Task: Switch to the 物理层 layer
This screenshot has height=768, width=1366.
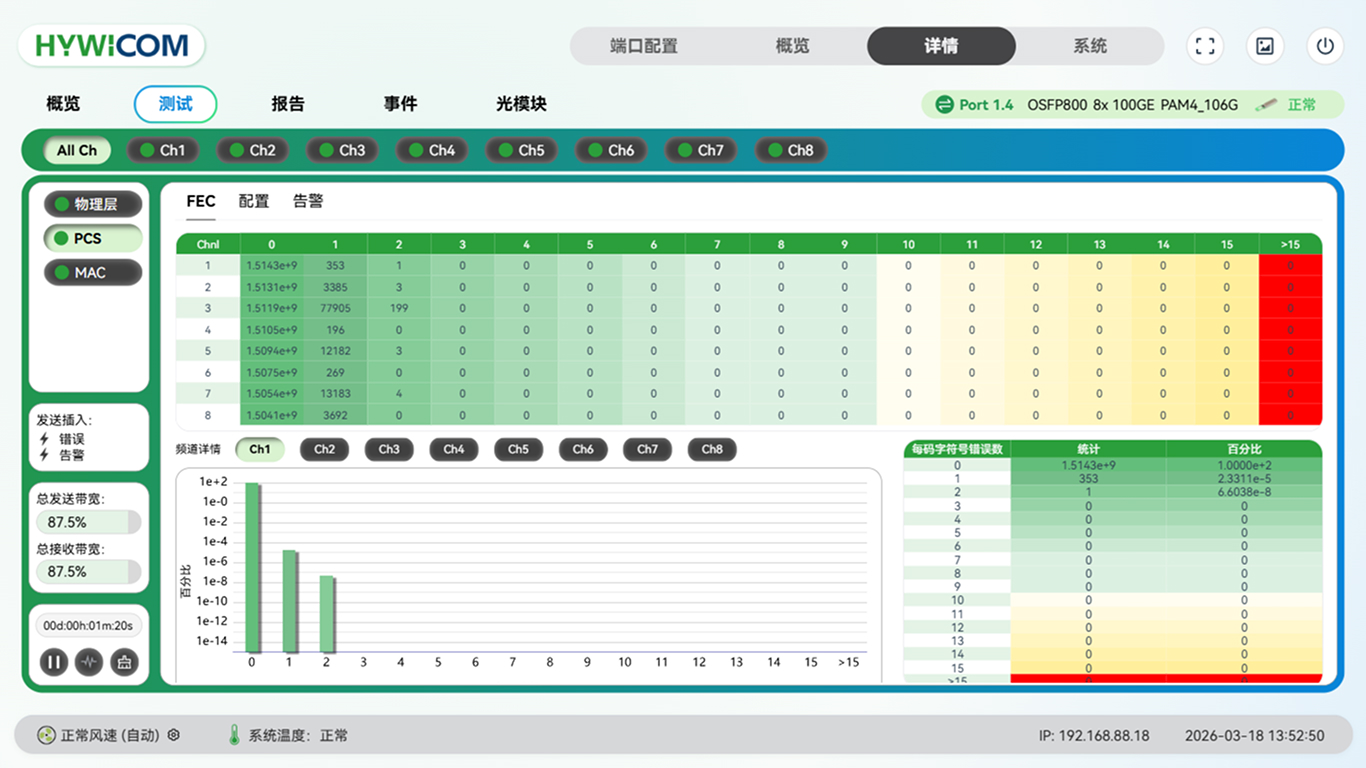Action: tap(92, 204)
